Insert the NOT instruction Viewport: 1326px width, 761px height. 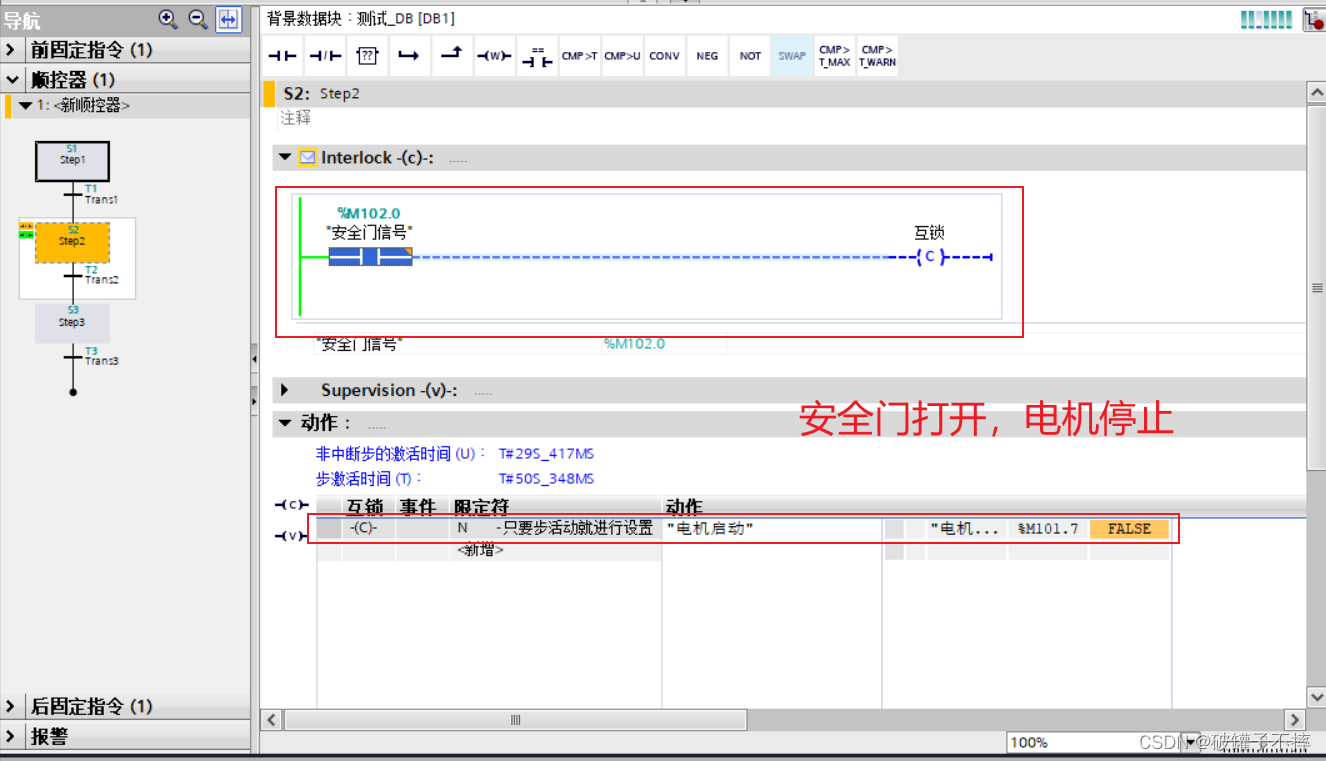coord(750,56)
